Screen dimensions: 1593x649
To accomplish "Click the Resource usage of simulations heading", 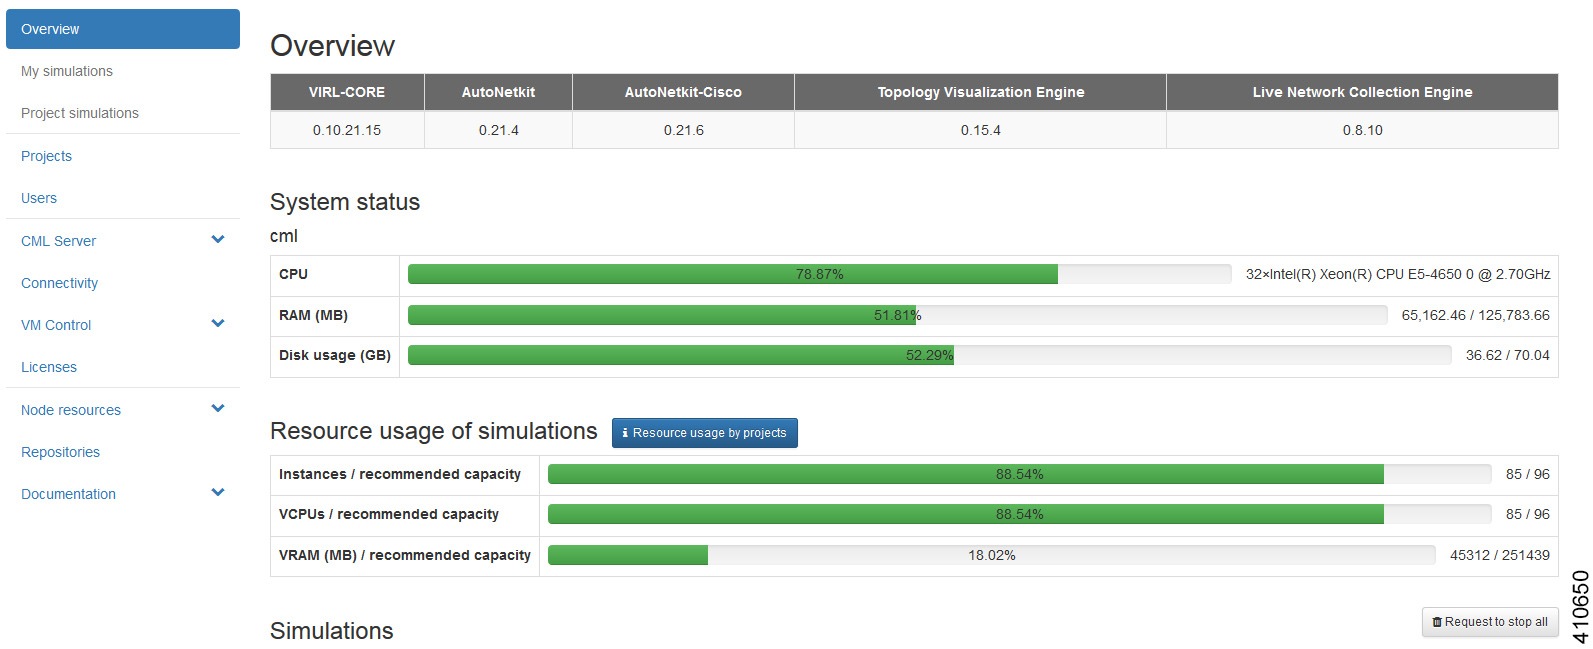I will 433,431.
